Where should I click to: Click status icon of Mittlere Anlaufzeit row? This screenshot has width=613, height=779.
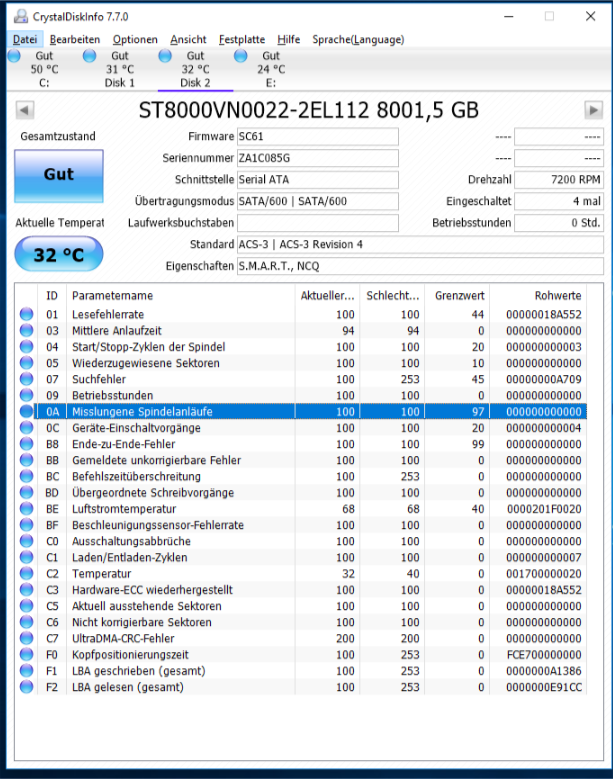click(x=26, y=330)
